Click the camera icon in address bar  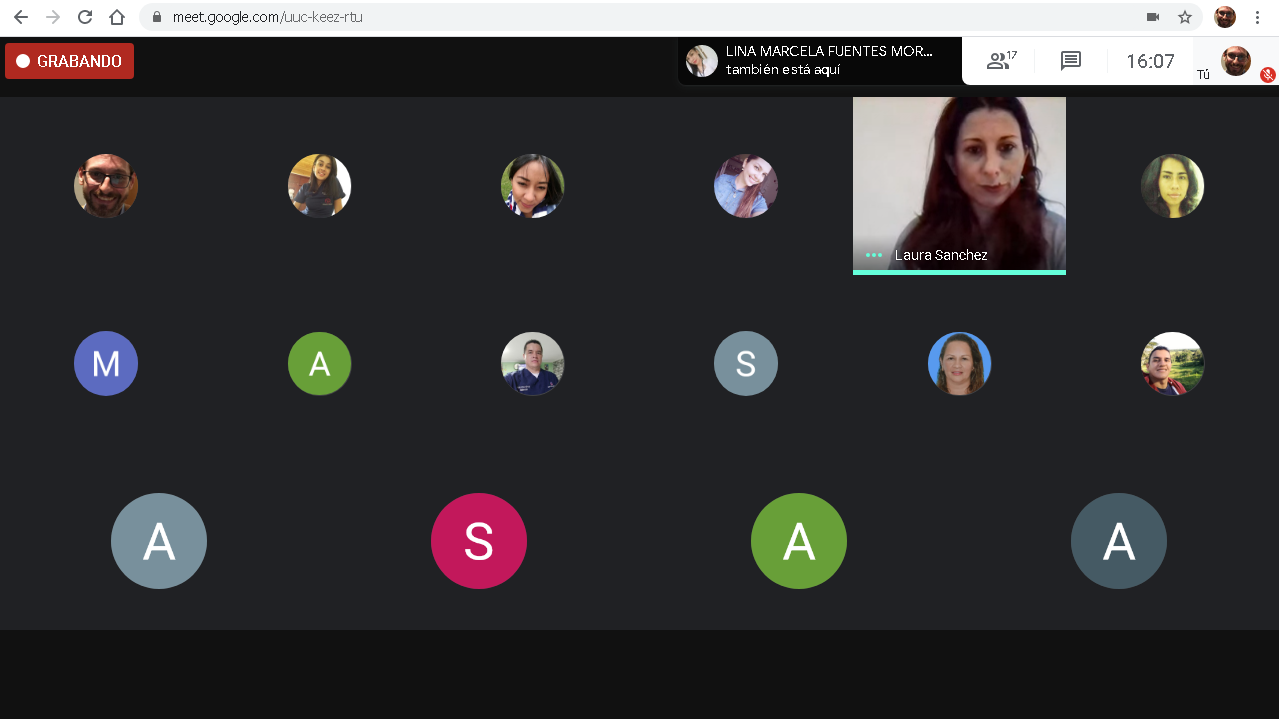pyautogui.click(x=1153, y=17)
